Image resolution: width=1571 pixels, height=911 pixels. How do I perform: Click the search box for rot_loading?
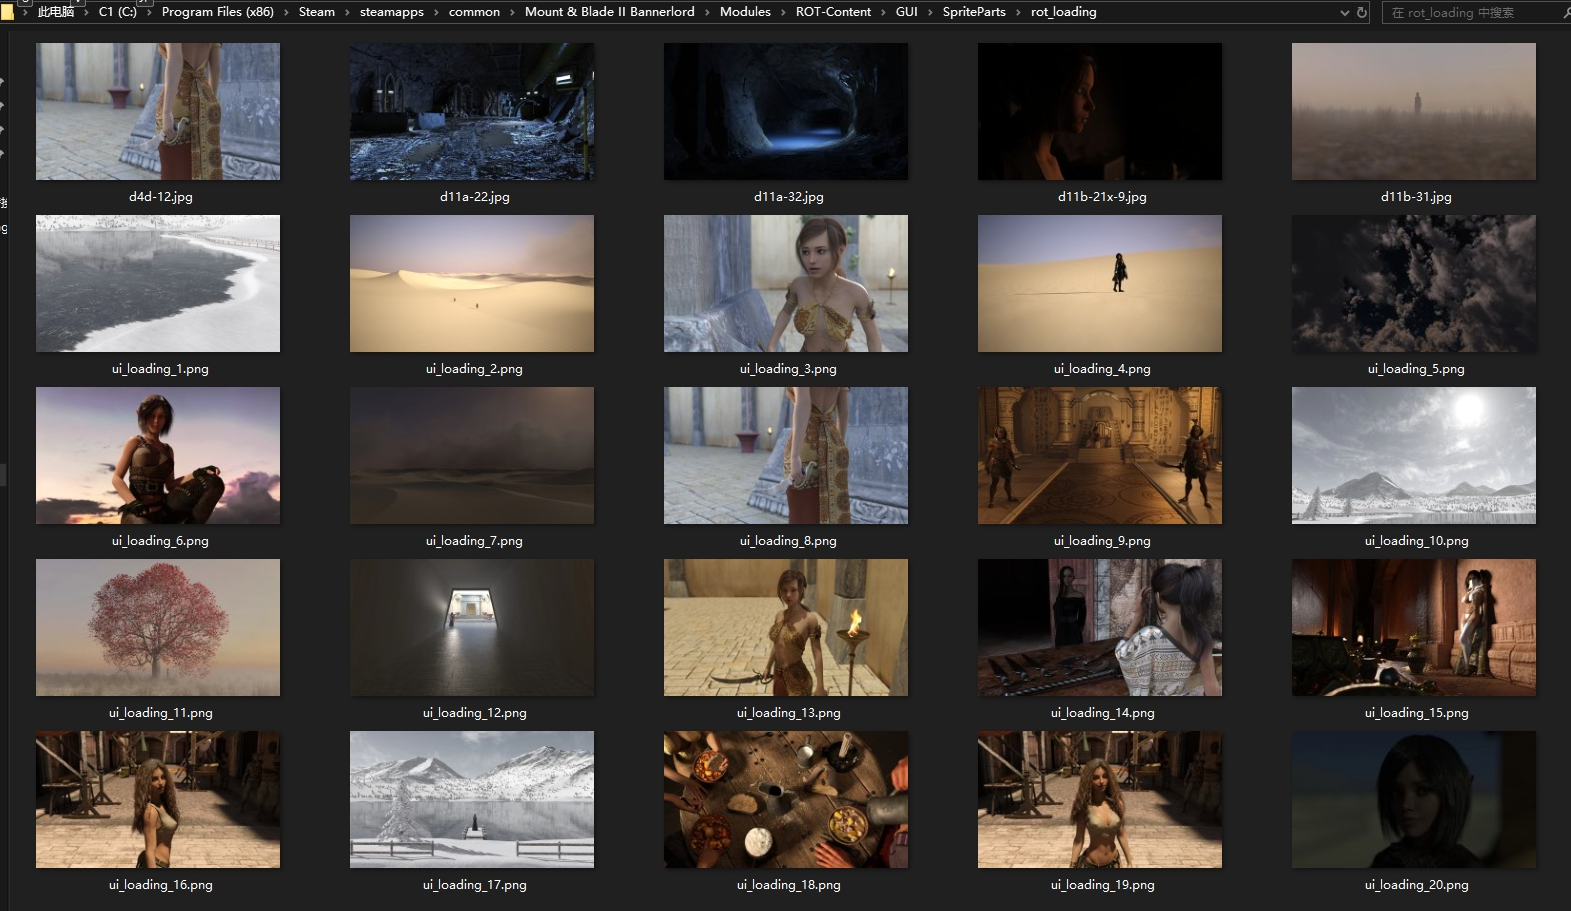(x=1476, y=13)
